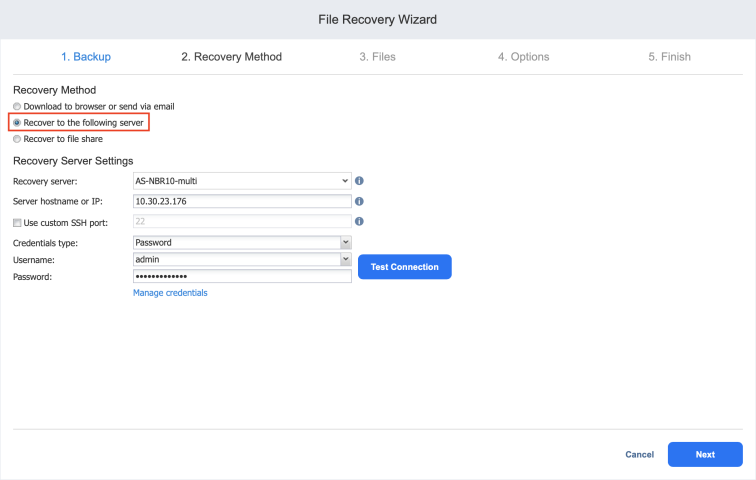
Task: Choose Recover to file share option
Action: pos(17,139)
